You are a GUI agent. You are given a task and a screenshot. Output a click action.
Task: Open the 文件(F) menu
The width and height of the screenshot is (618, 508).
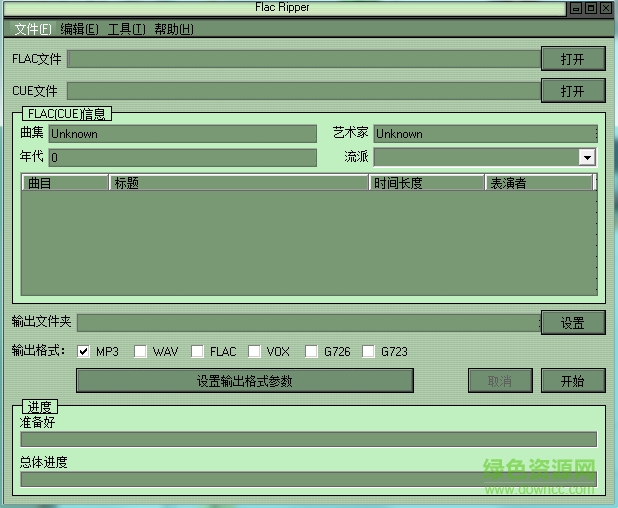[33, 29]
